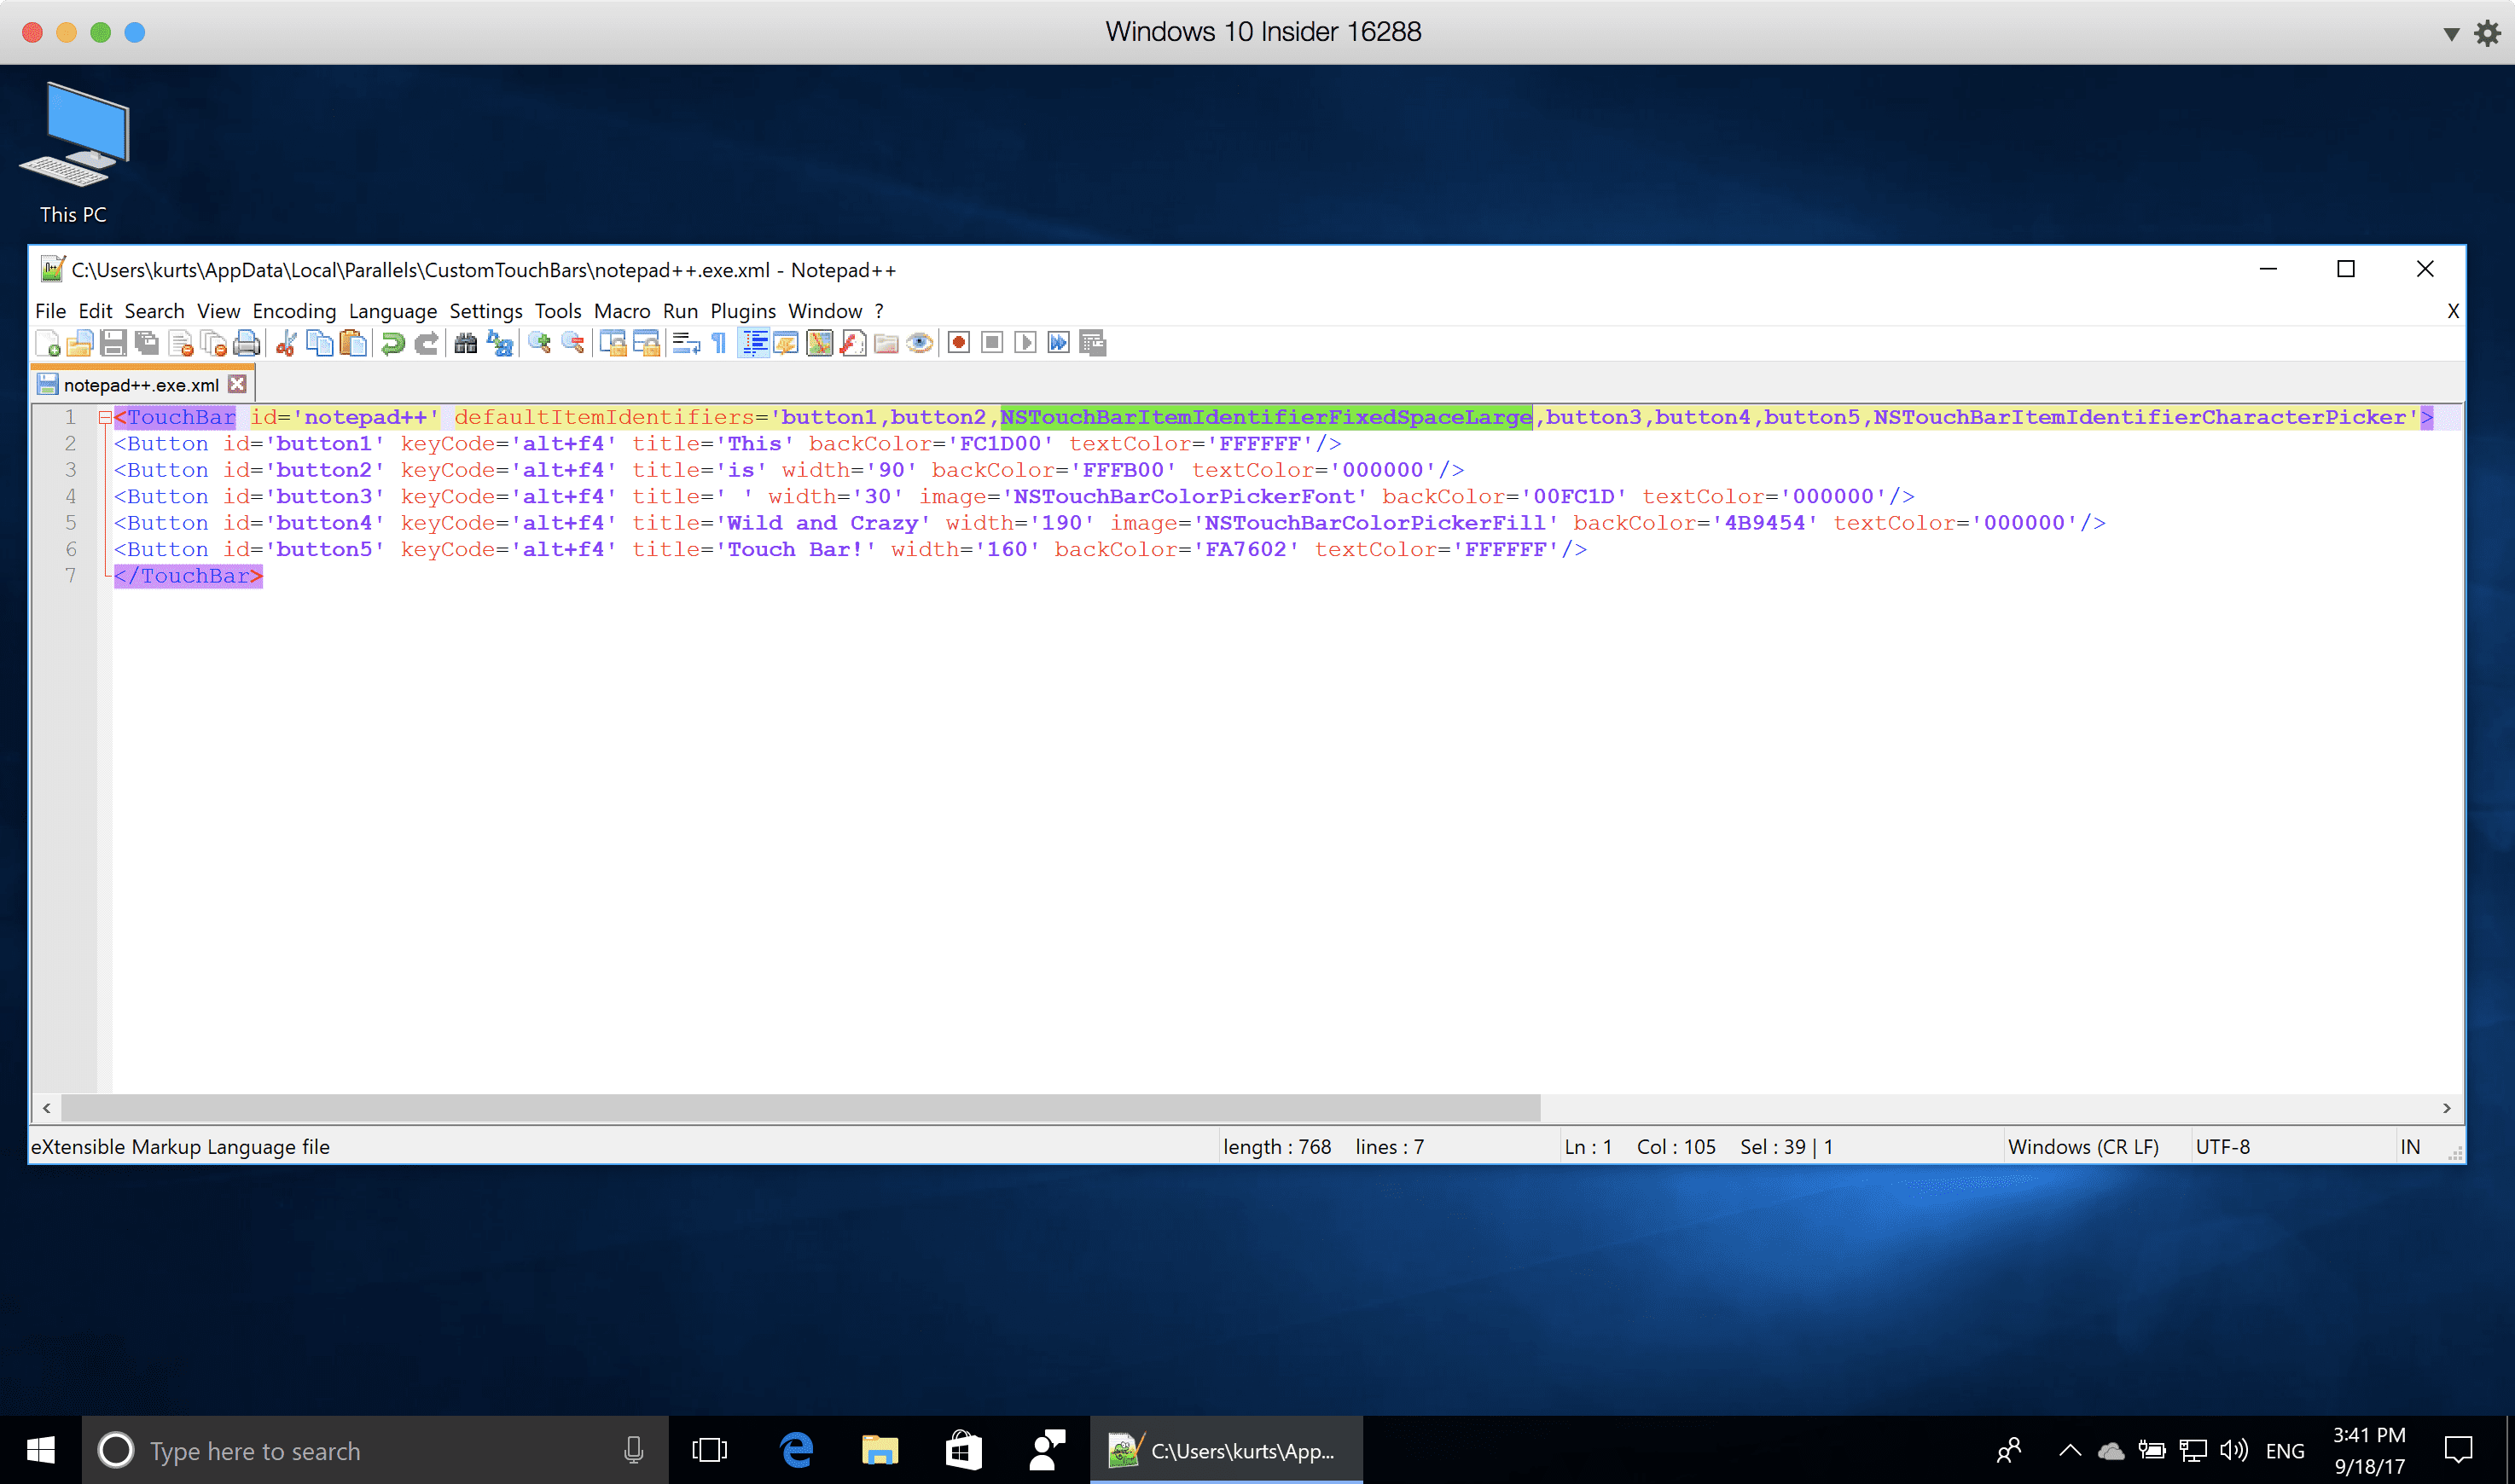
Task: Click 'Windows (CR LF)' in the status bar
Action: pos(2083,1147)
